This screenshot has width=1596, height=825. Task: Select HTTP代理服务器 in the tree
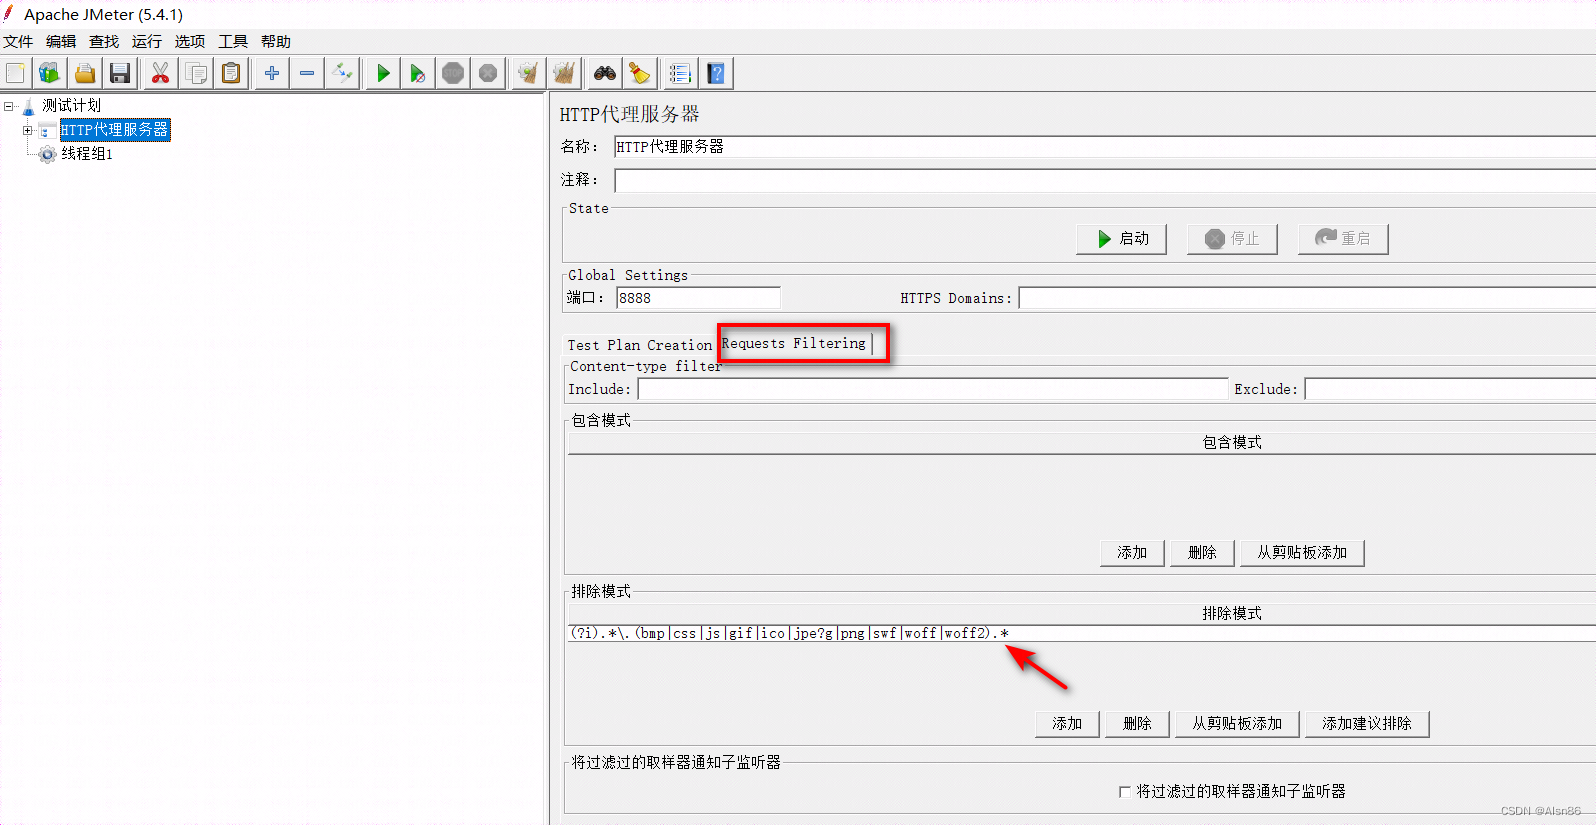tap(114, 130)
